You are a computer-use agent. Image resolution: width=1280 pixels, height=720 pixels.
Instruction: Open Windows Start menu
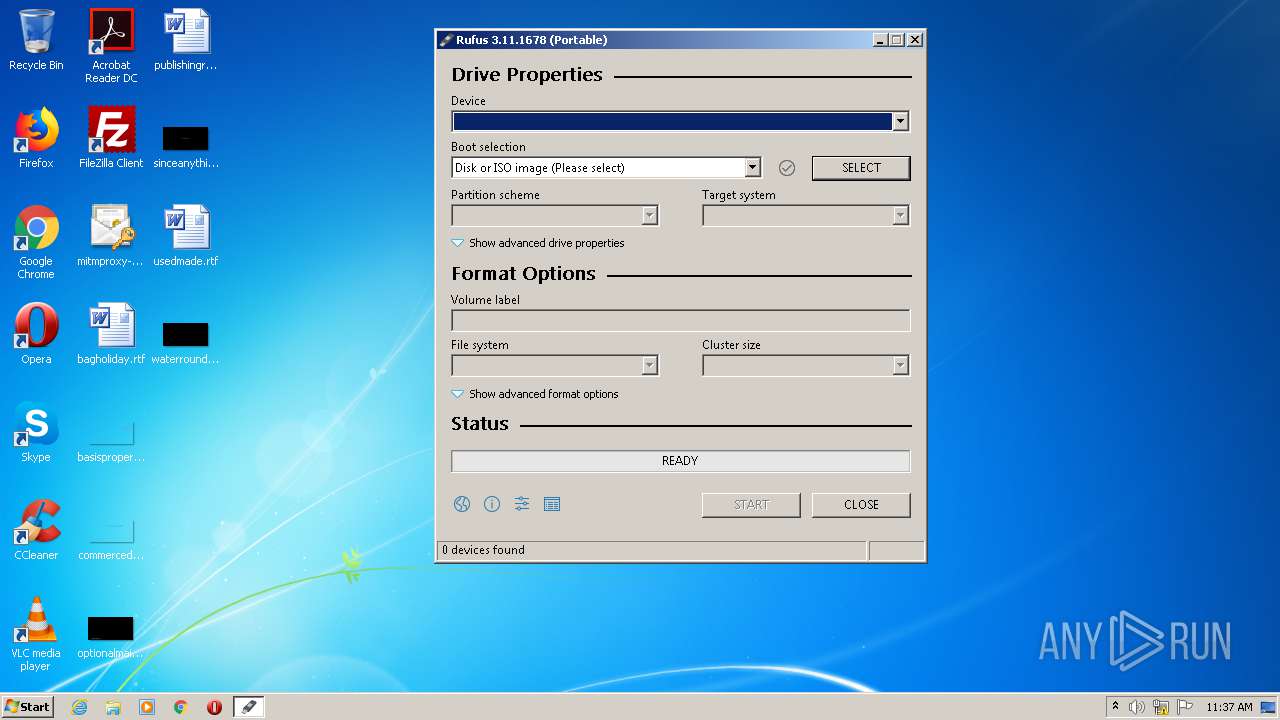[x=28, y=707]
